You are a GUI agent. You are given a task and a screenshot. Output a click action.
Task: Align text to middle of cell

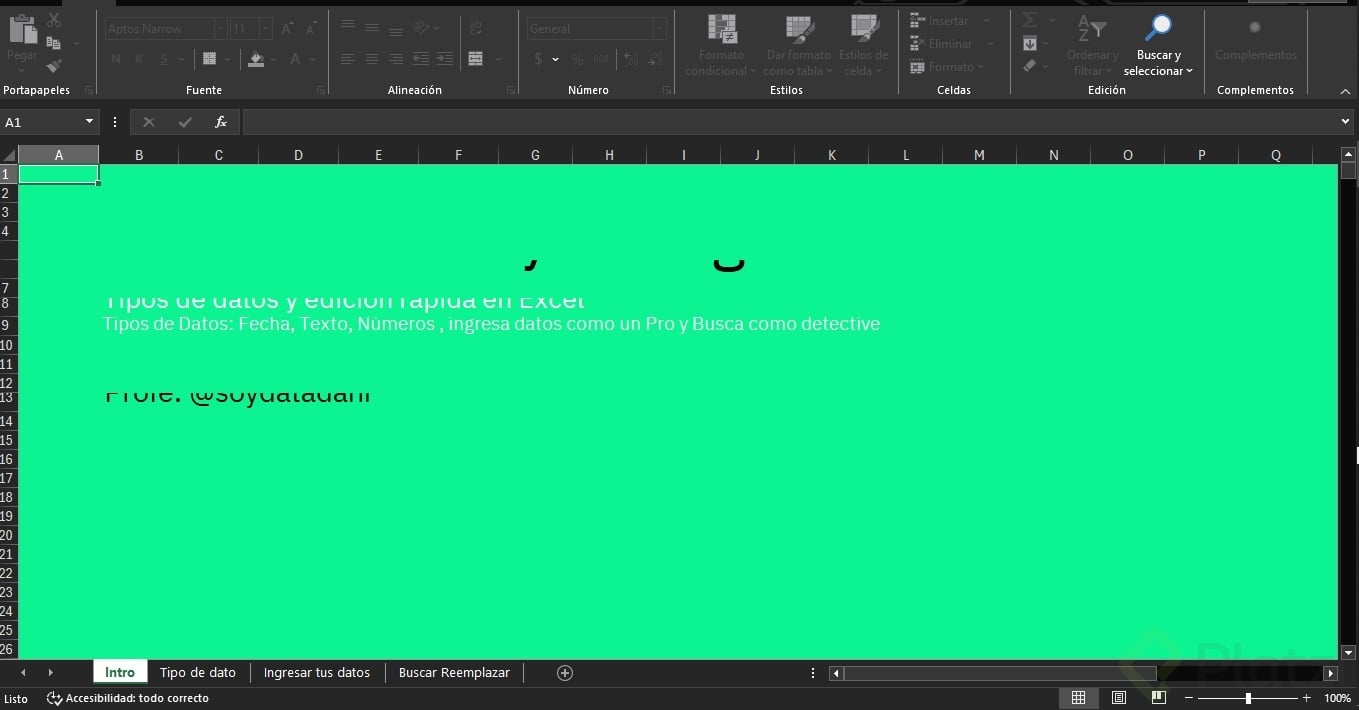(x=372, y=27)
